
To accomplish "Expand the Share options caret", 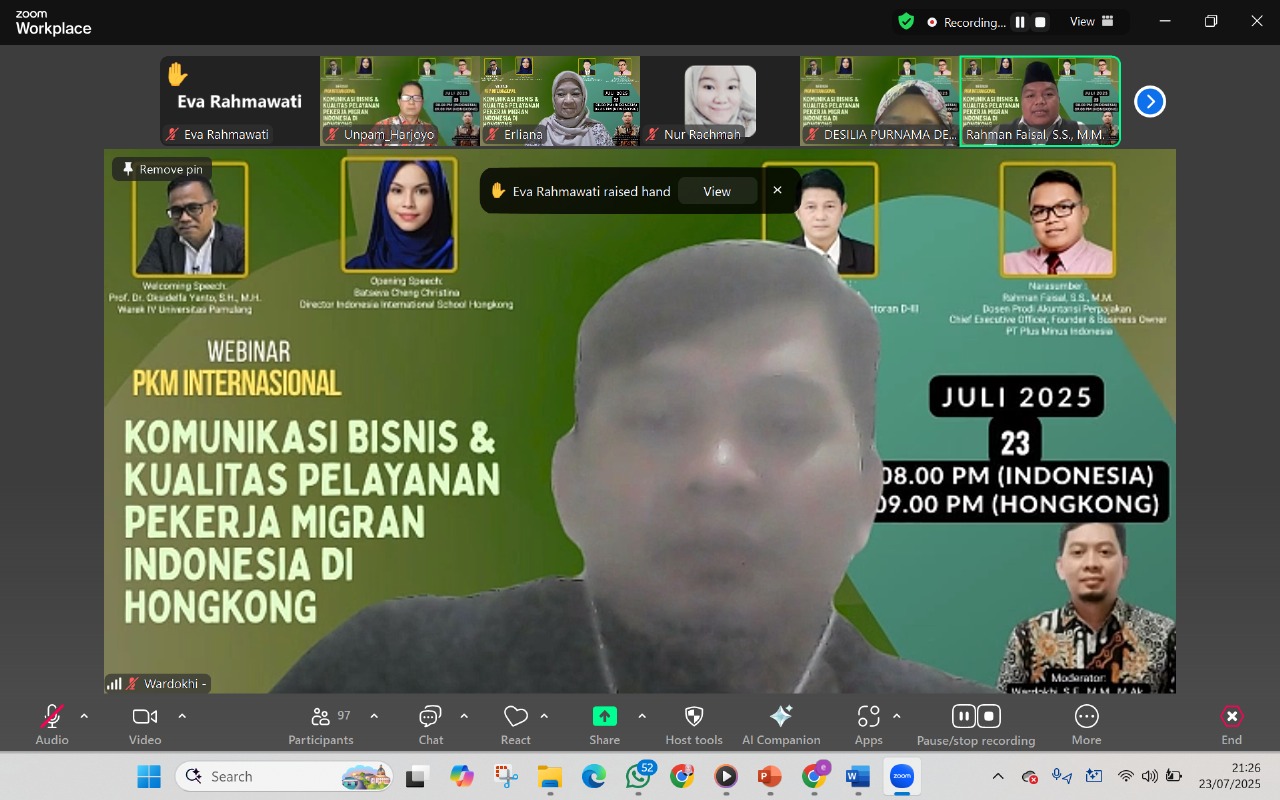I will 642,716.
